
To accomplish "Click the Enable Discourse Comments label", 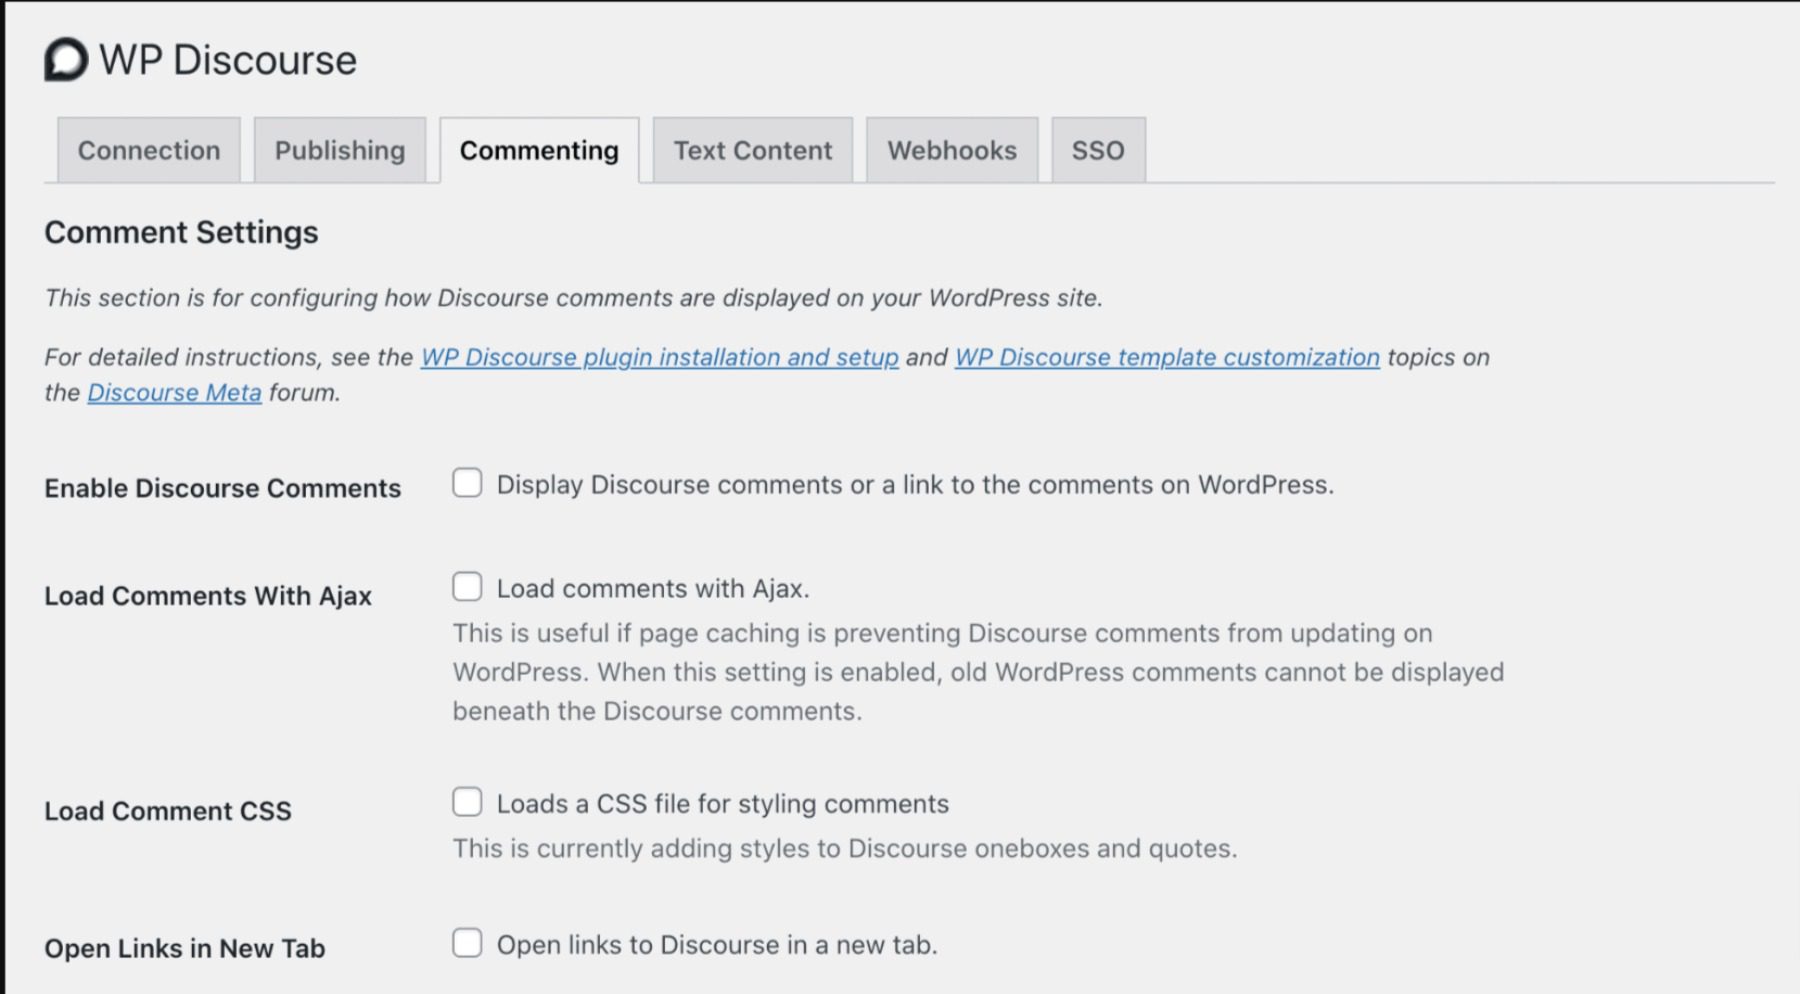I will tap(221, 488).
